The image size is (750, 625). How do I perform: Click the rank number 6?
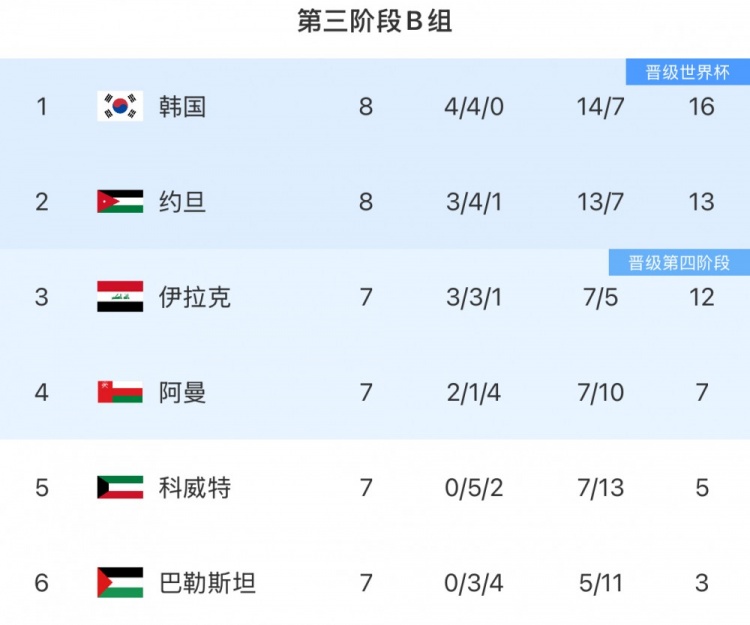click(41, 582)
